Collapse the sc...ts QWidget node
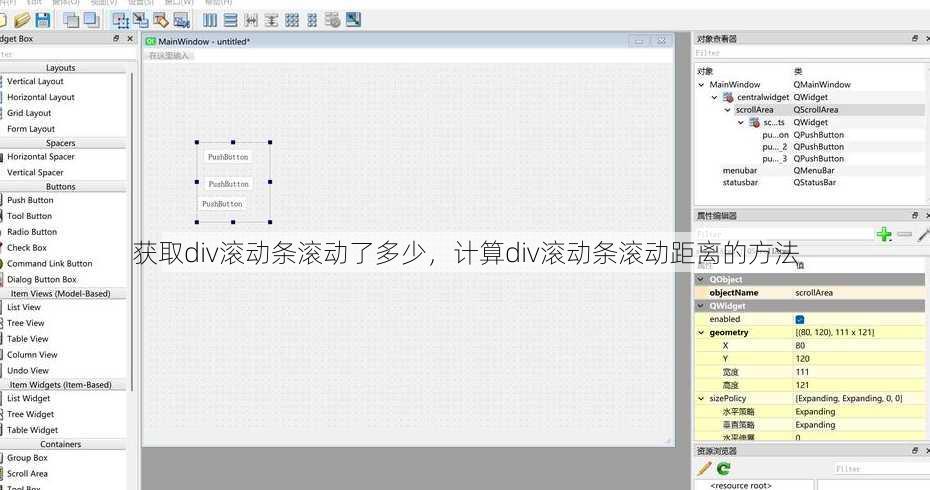Screen dimensions: 930x490 point(741,123)
